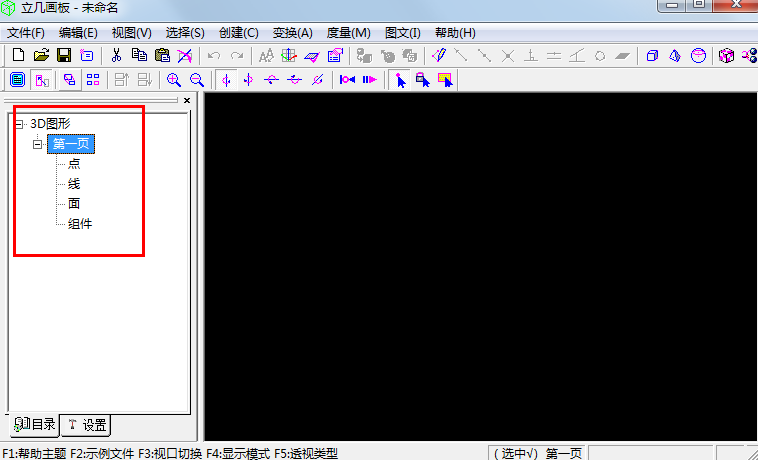Collapse the 第一页 tree node

(37, 144)
